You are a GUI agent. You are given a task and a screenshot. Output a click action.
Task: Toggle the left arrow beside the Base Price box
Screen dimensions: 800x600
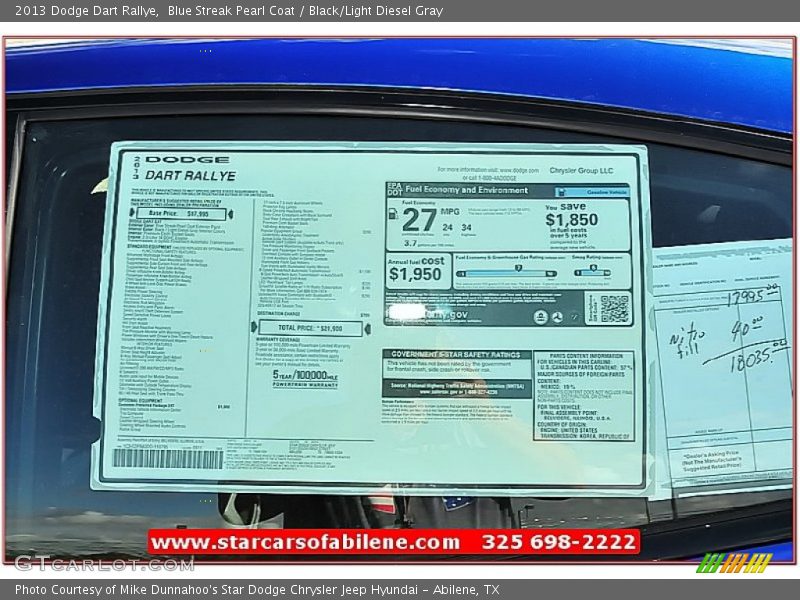click(x=133, y=212)
